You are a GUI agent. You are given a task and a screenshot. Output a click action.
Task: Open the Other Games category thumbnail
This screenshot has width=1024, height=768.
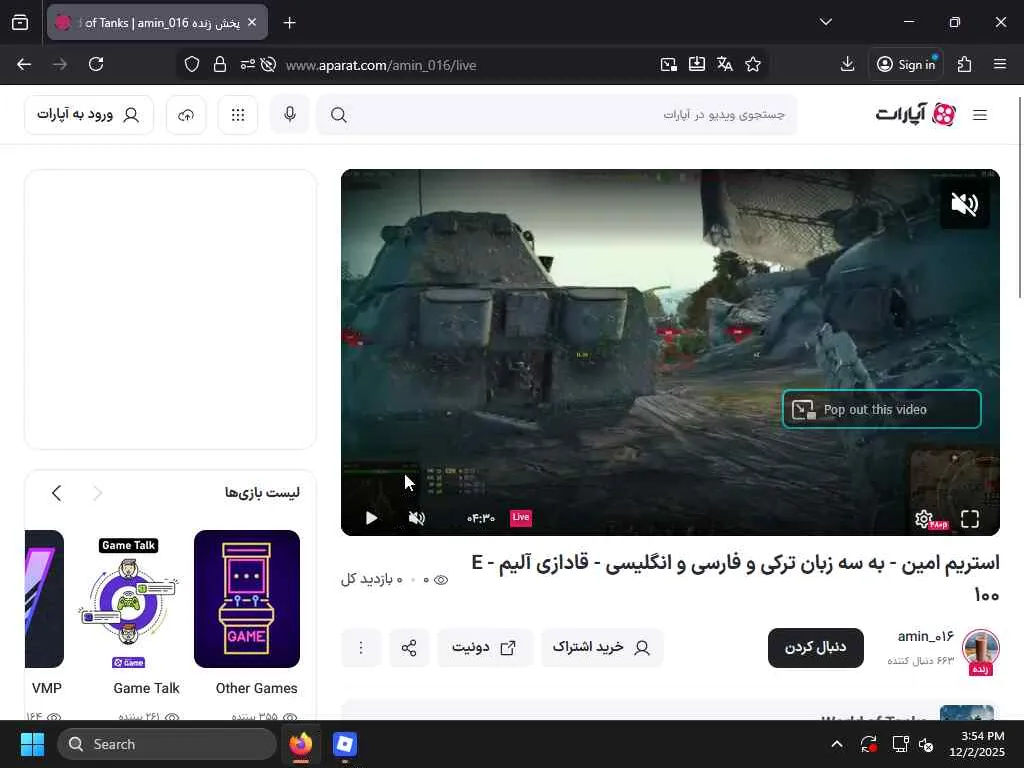click(247, 599)
